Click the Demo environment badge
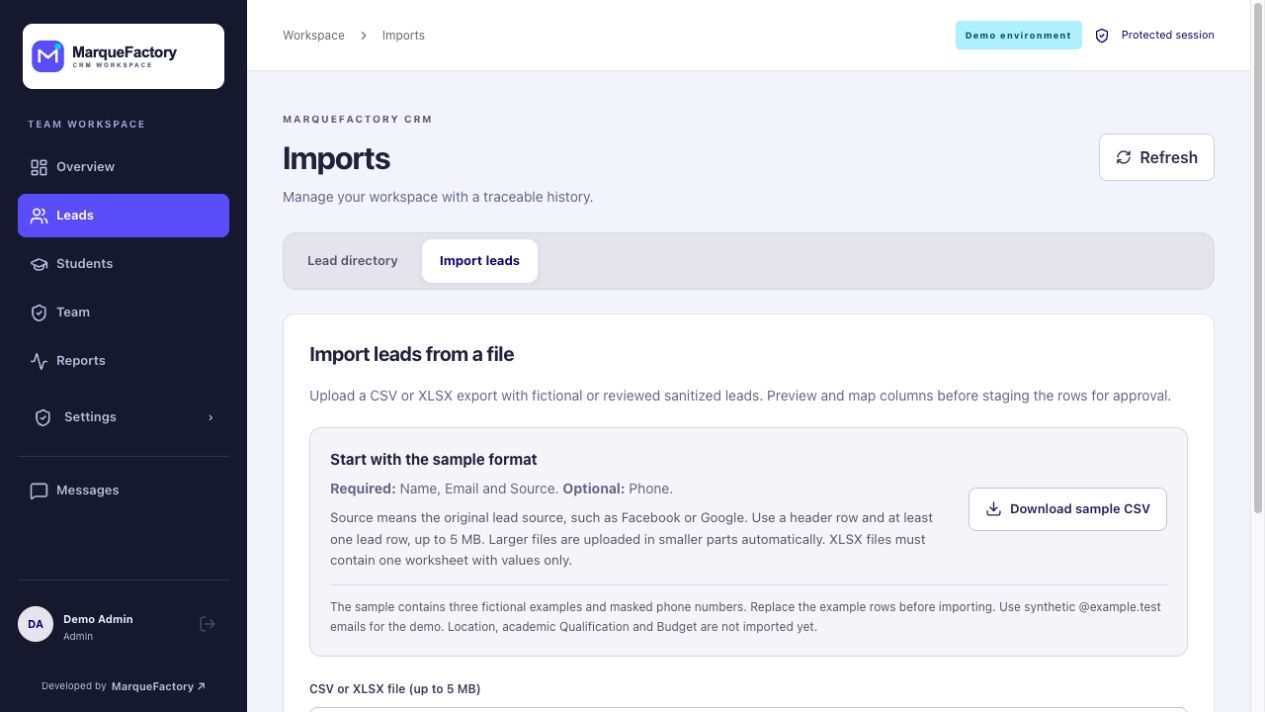Image resolution: width=1265 pixels, height=712 pixels. 1018,35
